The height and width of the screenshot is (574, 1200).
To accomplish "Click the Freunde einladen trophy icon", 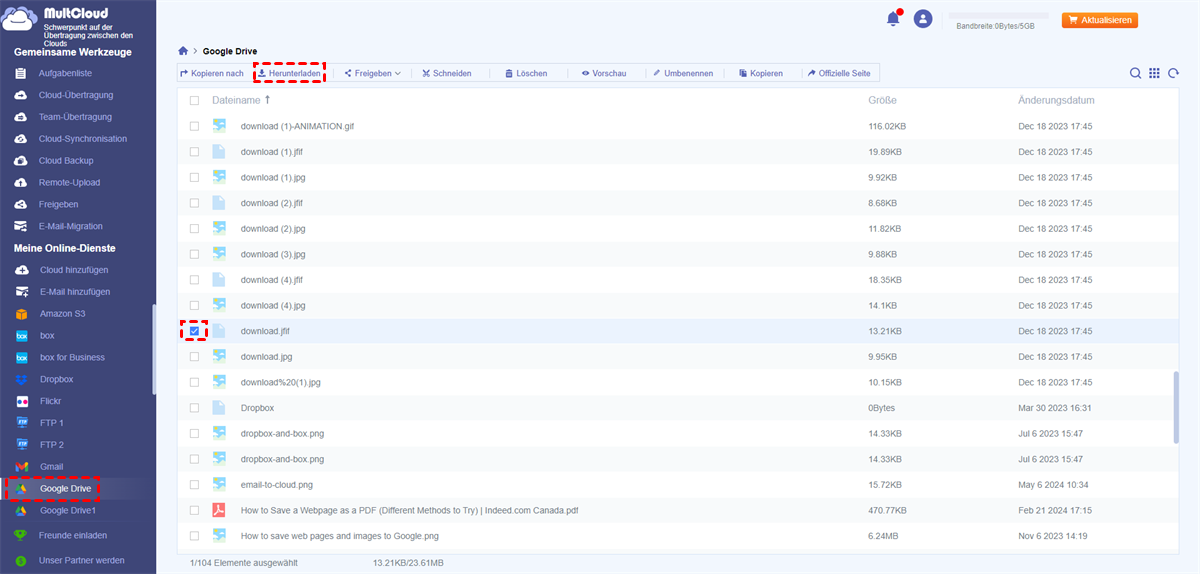I will pos(21,535).
